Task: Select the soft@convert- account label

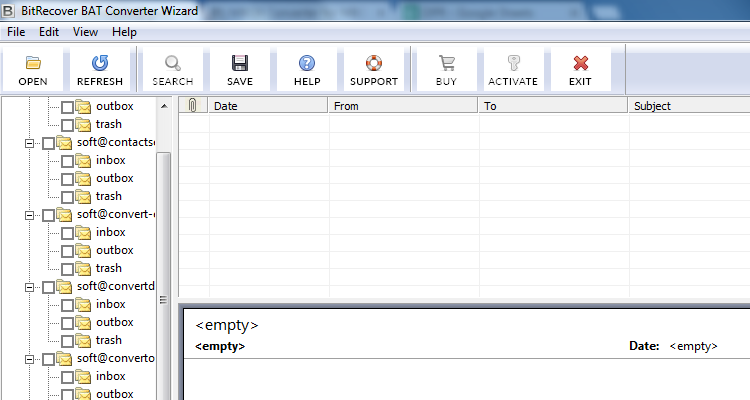Action: pyautogui.click(x=115, y=214)
